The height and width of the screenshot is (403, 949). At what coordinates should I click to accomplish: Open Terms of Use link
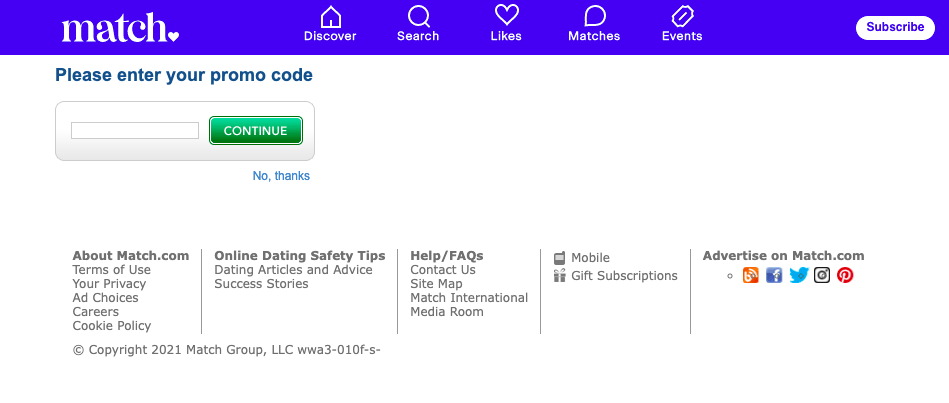coord(111,270)
